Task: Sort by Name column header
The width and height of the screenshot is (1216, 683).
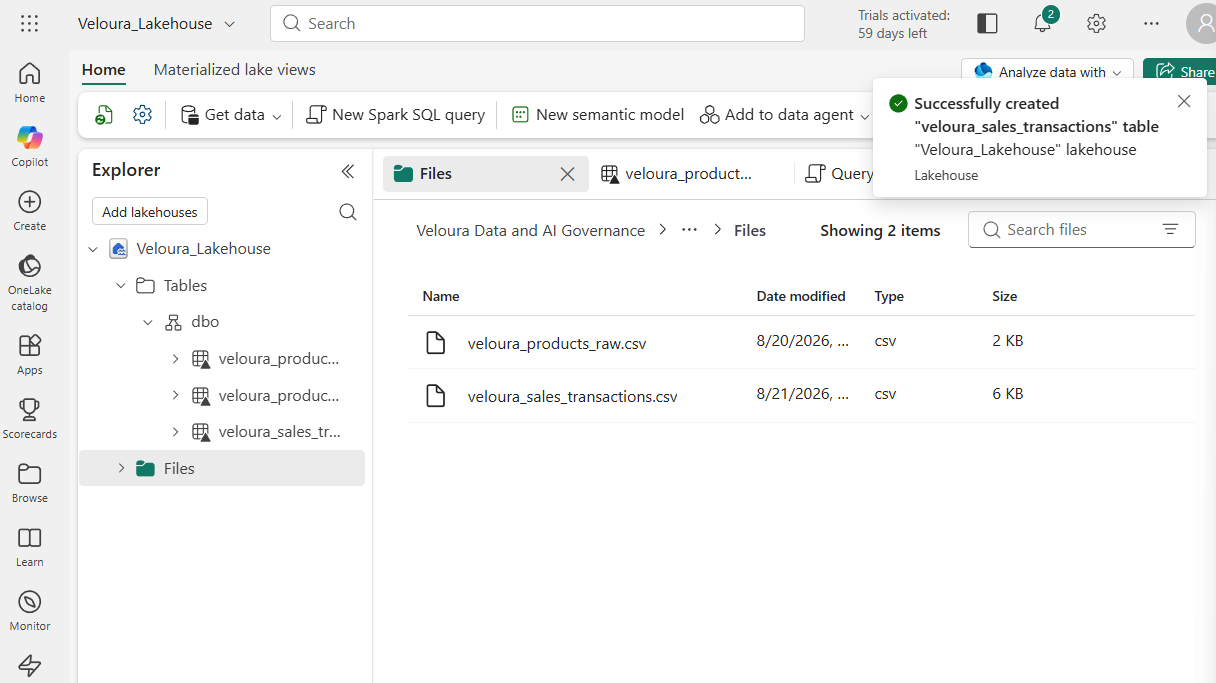Action: coord(441,296)
